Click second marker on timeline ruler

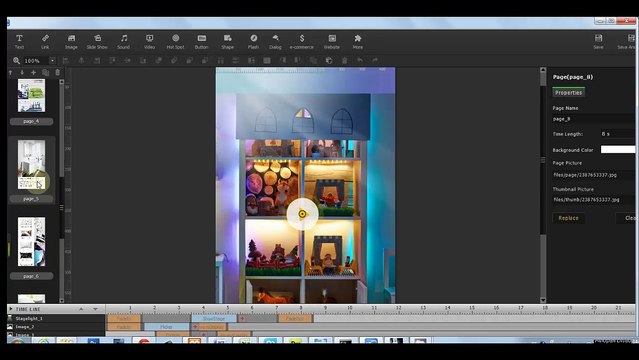(154, 308)
